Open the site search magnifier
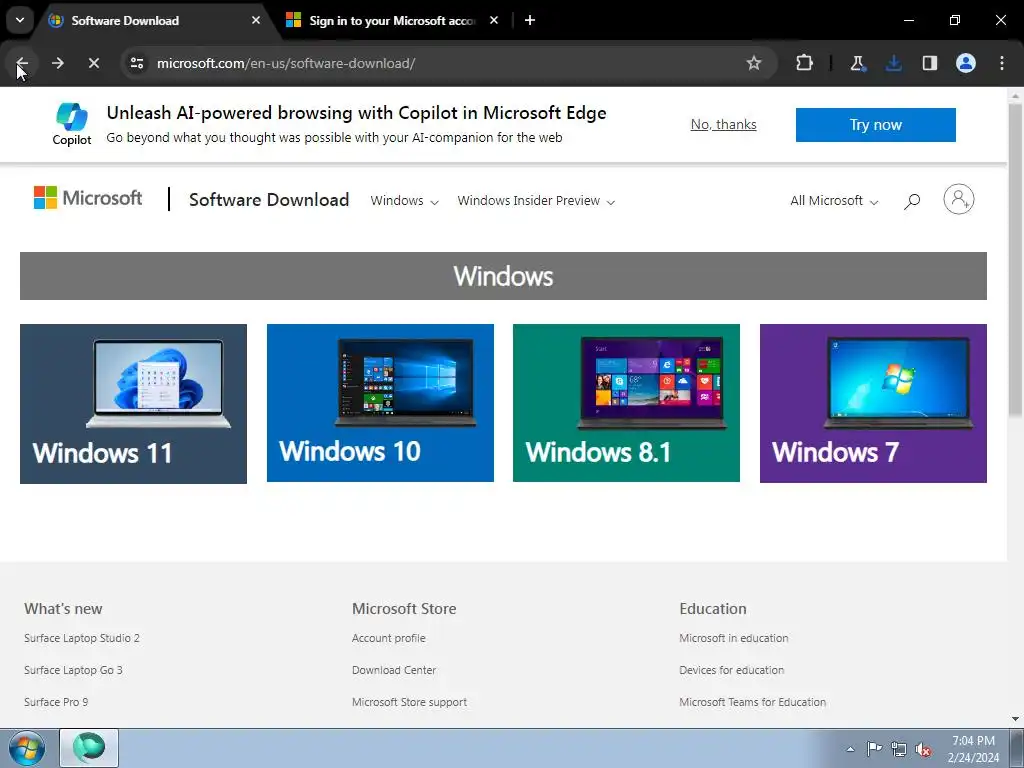Screen dimensions: 1024x768 tap(912, 200)
